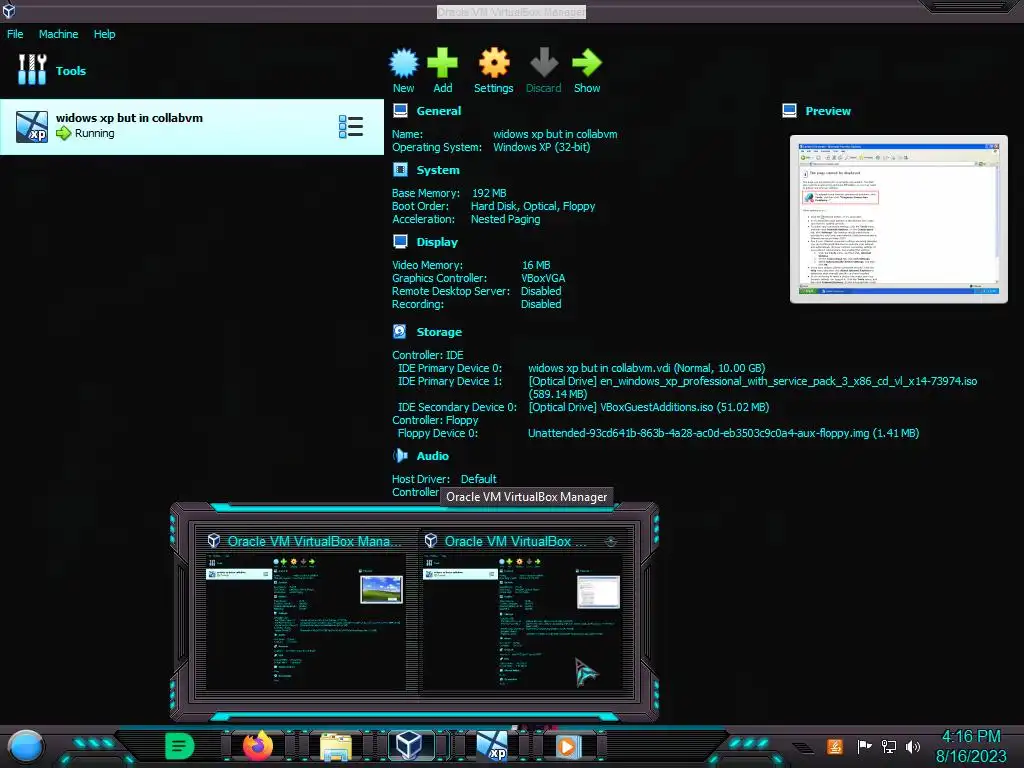Image resolution: width=1024 pixels, height=768 pixels.
Task: Click the 'VBoxVGA' graphics controller value
Action: (543, 278)
